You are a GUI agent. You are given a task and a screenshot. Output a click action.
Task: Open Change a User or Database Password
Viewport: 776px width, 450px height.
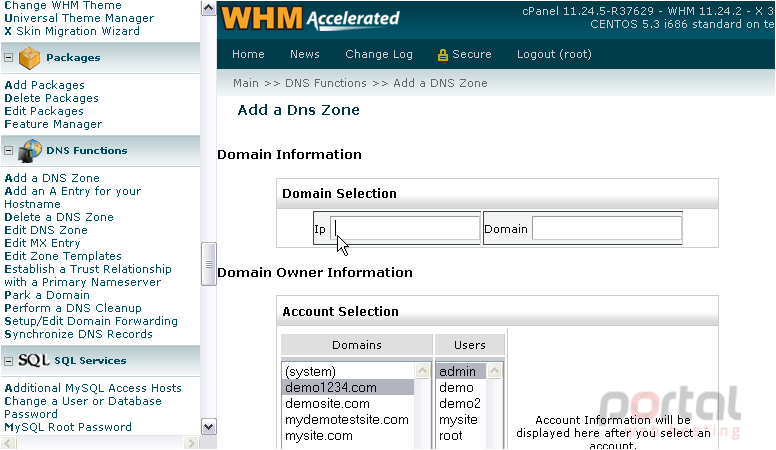[x=83, y=407]
